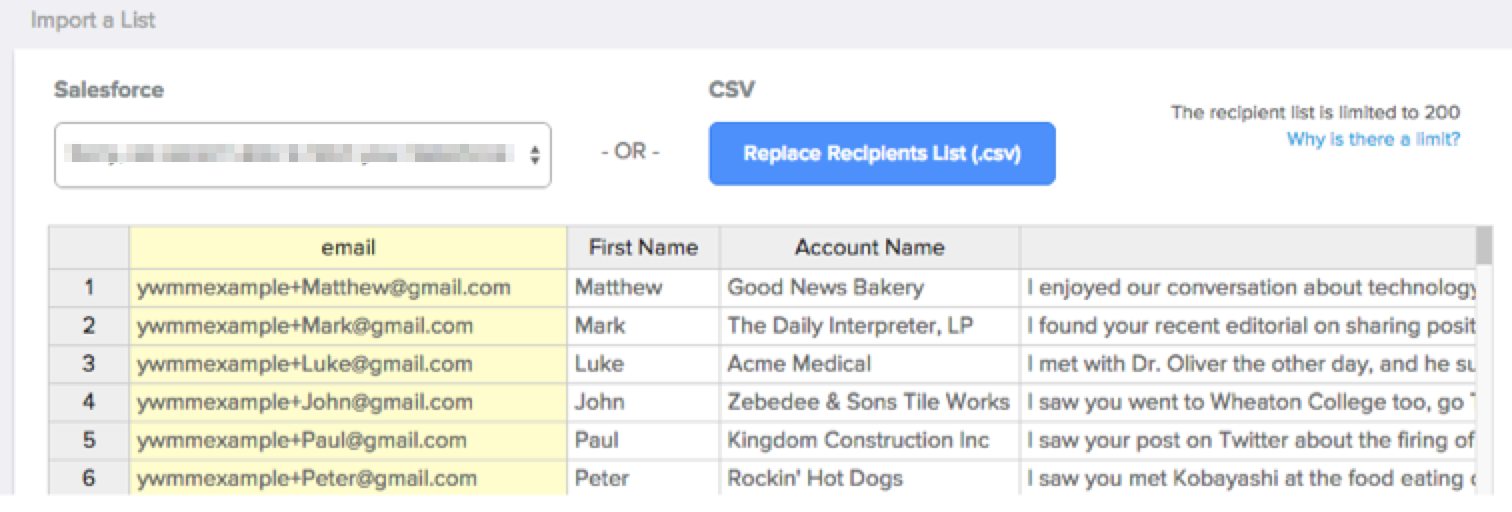Image resolution: width=1512 pixels, height=512 pixels.
Task: Select the first name cell 'John'
Action: point(643,402)
